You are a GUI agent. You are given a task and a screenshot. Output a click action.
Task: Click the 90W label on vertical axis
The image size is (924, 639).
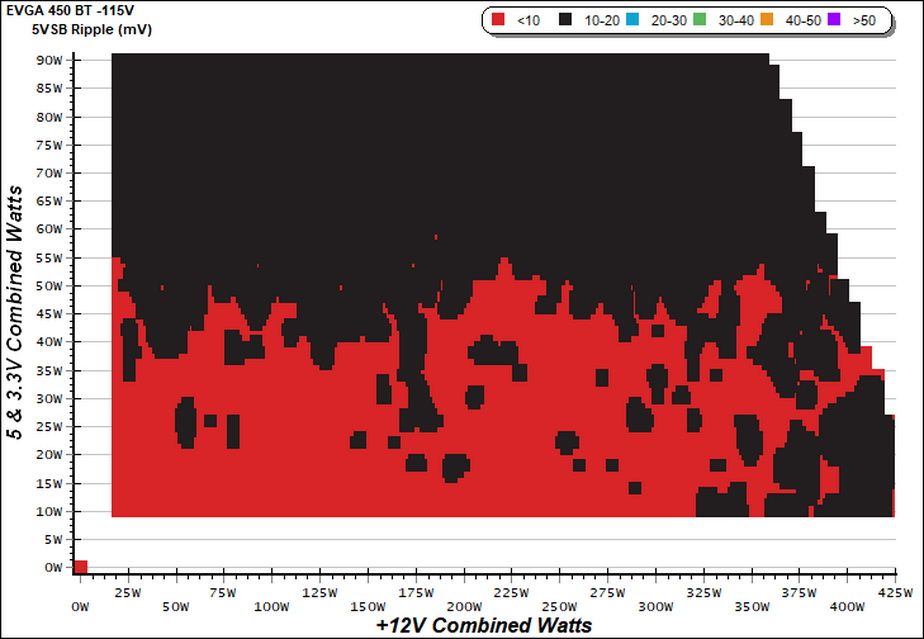[50, 60]
